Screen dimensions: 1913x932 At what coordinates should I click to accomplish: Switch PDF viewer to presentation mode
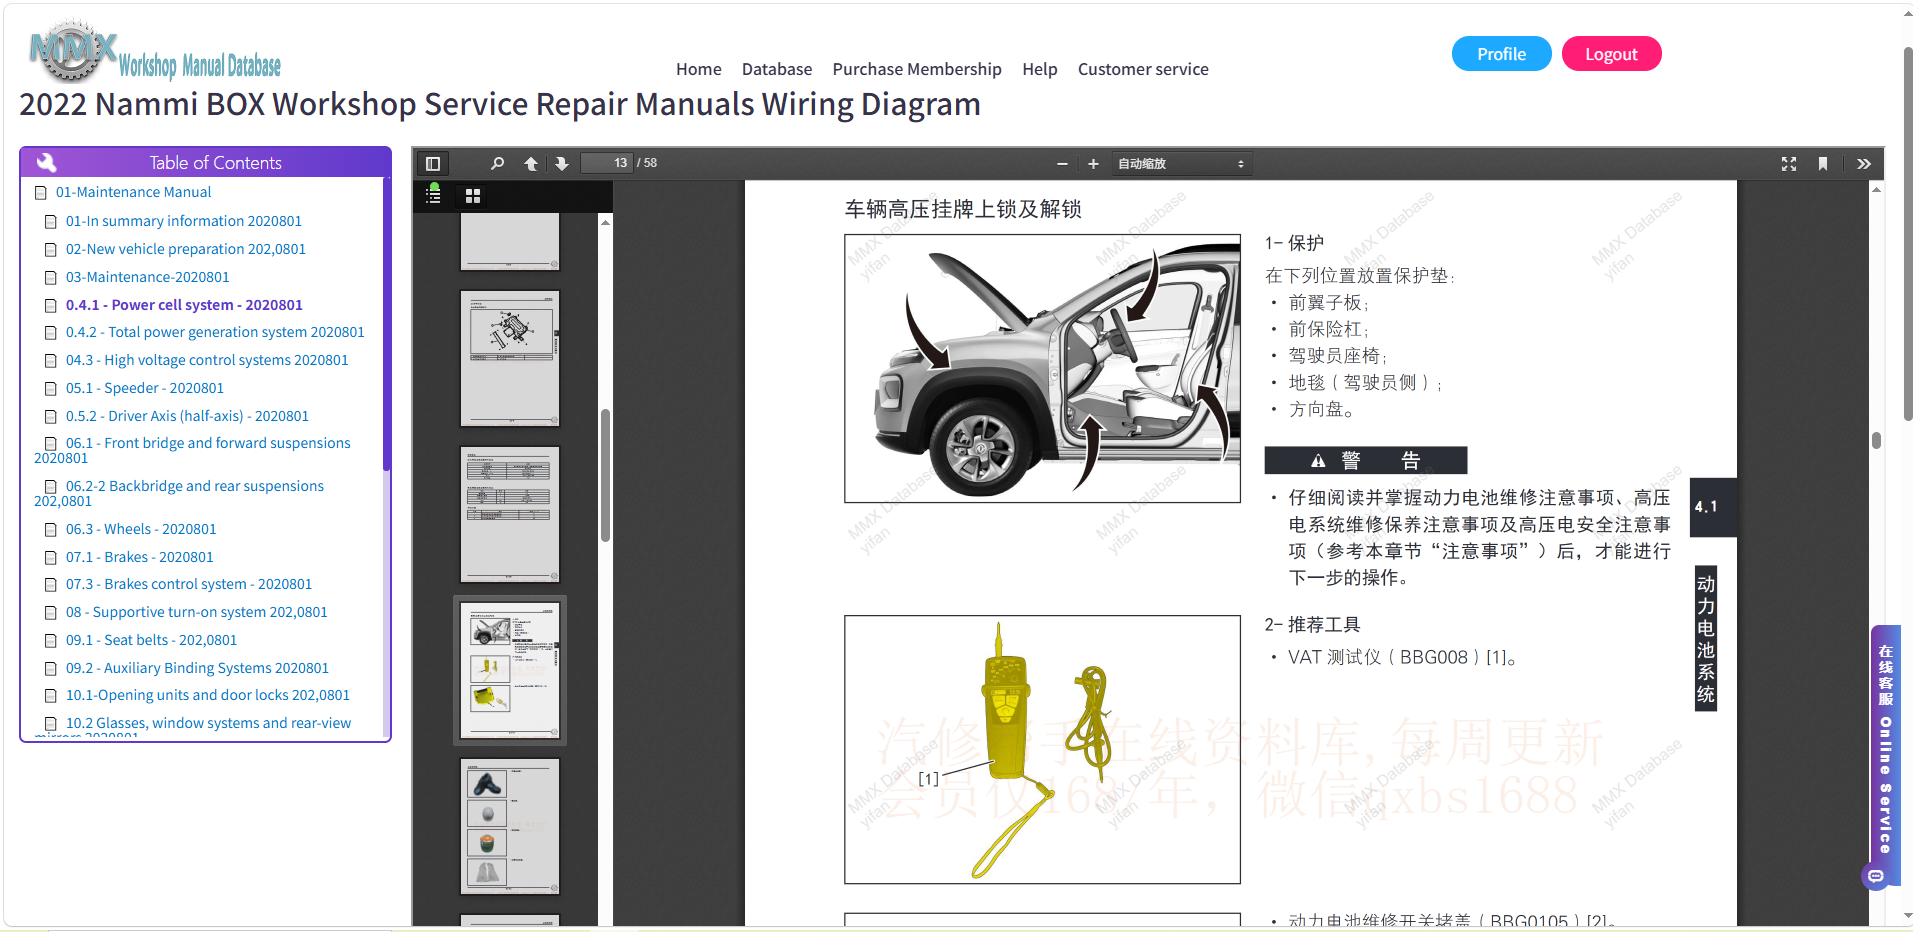[x=1789, y=163]
